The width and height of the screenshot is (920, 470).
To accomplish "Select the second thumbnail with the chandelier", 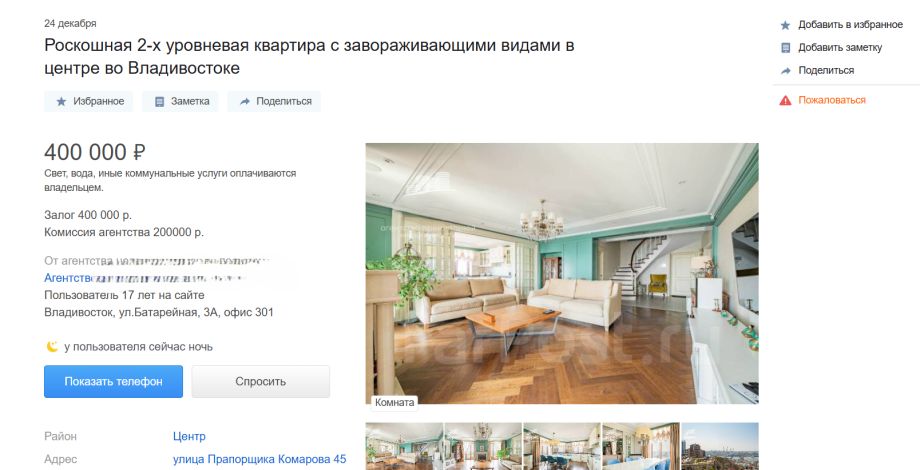I will (x=483, y=446).
